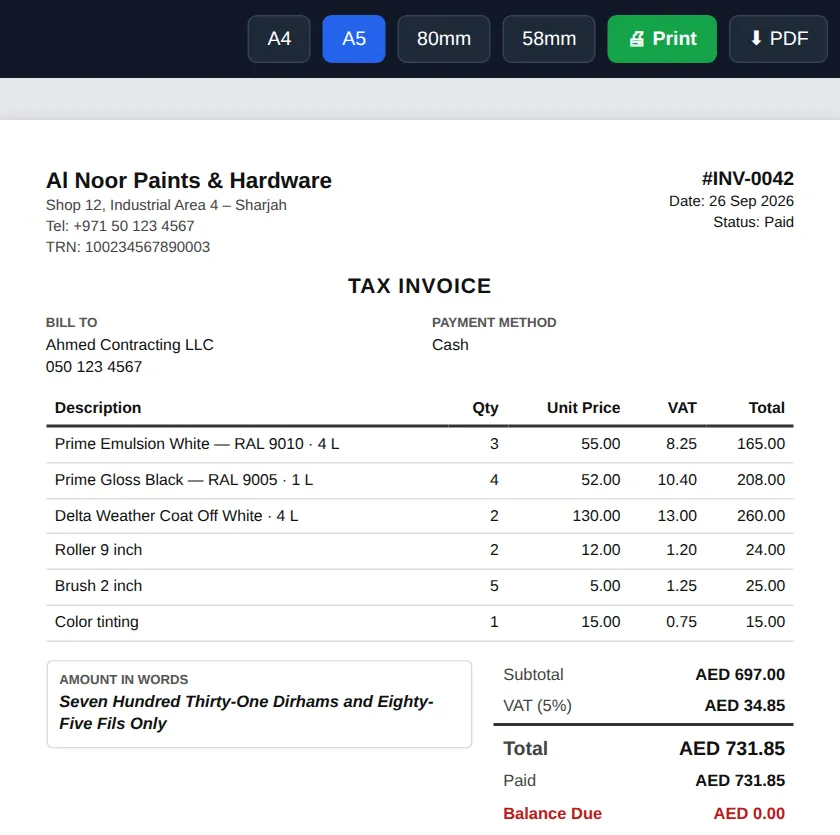Image resolution: width=840 pixels, height=835 pixels.
Task: Click the VAT column header
Action: tap(682, 408)
